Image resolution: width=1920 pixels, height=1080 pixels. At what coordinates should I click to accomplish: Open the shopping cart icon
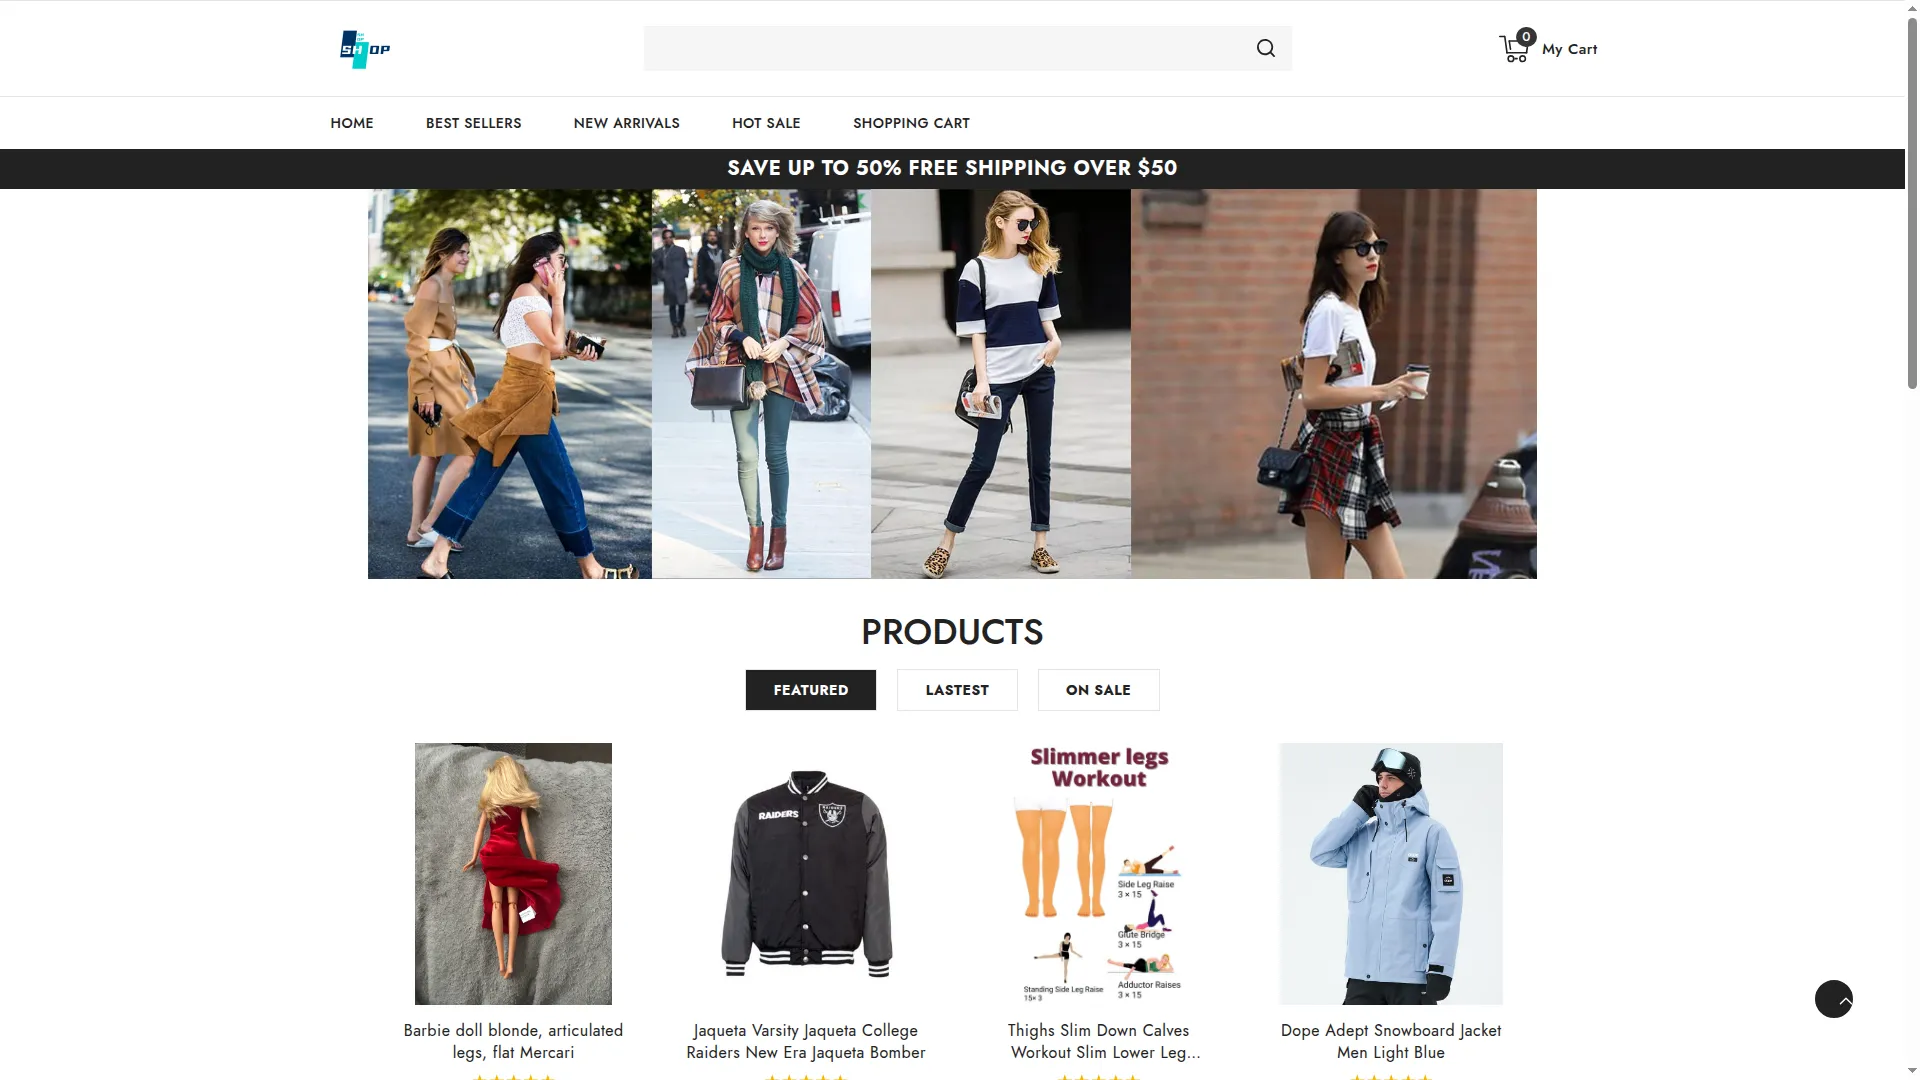[x=1513, y=49]
